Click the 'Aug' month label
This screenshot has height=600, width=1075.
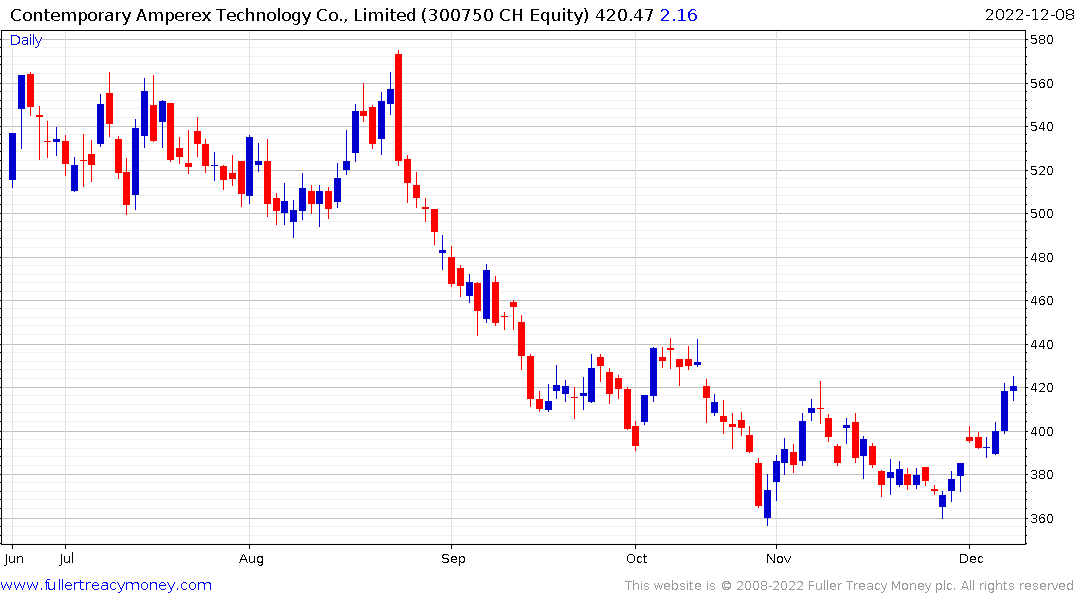click(x=251, y=559)
